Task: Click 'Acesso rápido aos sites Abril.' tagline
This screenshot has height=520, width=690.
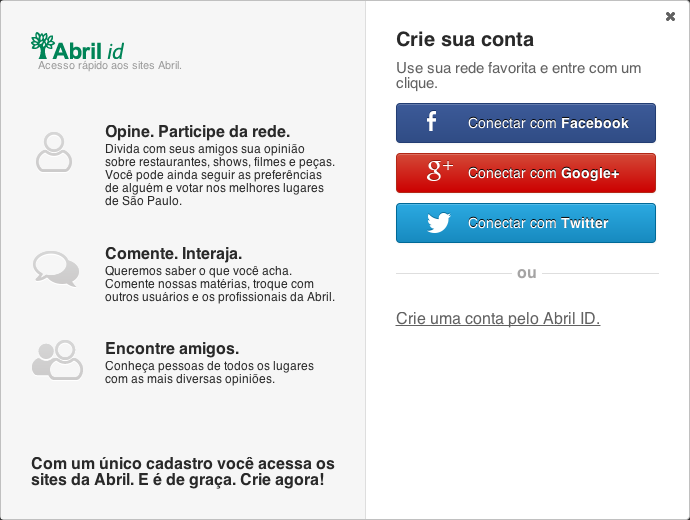Action: coord(110,66)
